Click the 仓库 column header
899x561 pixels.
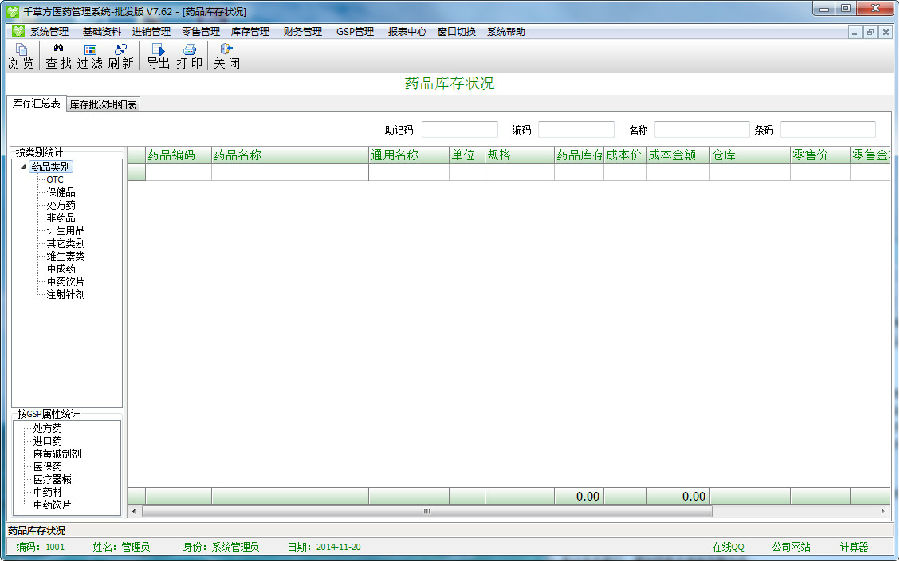click(x=750, y=155)
